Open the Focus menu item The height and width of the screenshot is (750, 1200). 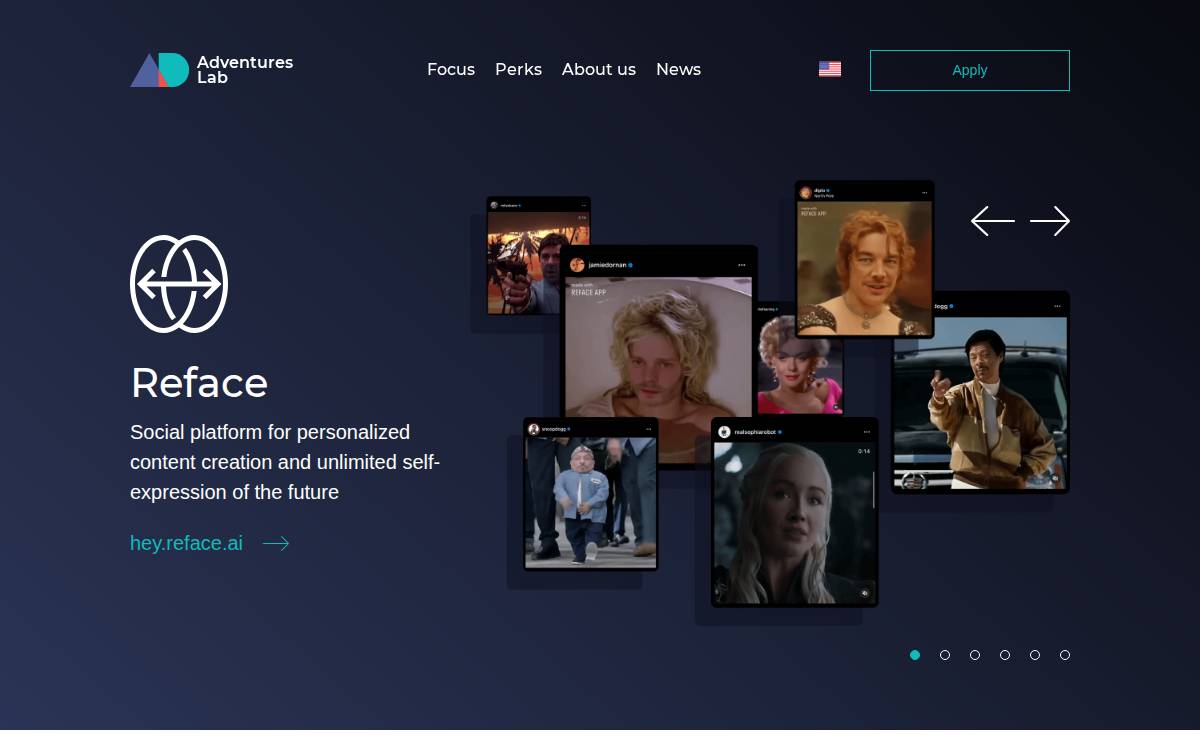tap(451, 69)
